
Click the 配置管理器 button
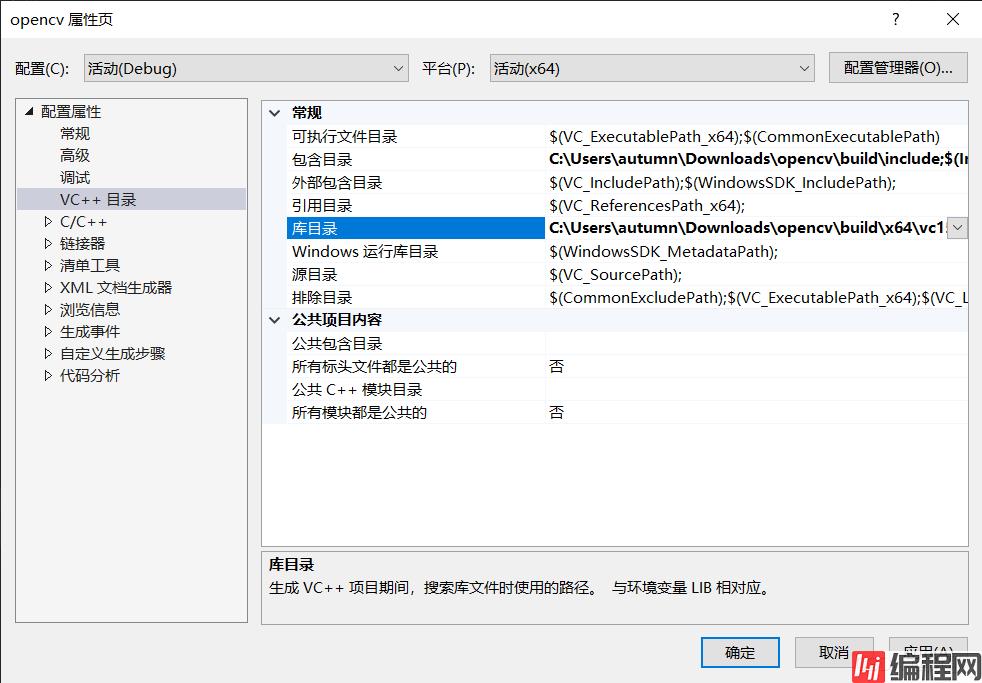pos(897,68)
